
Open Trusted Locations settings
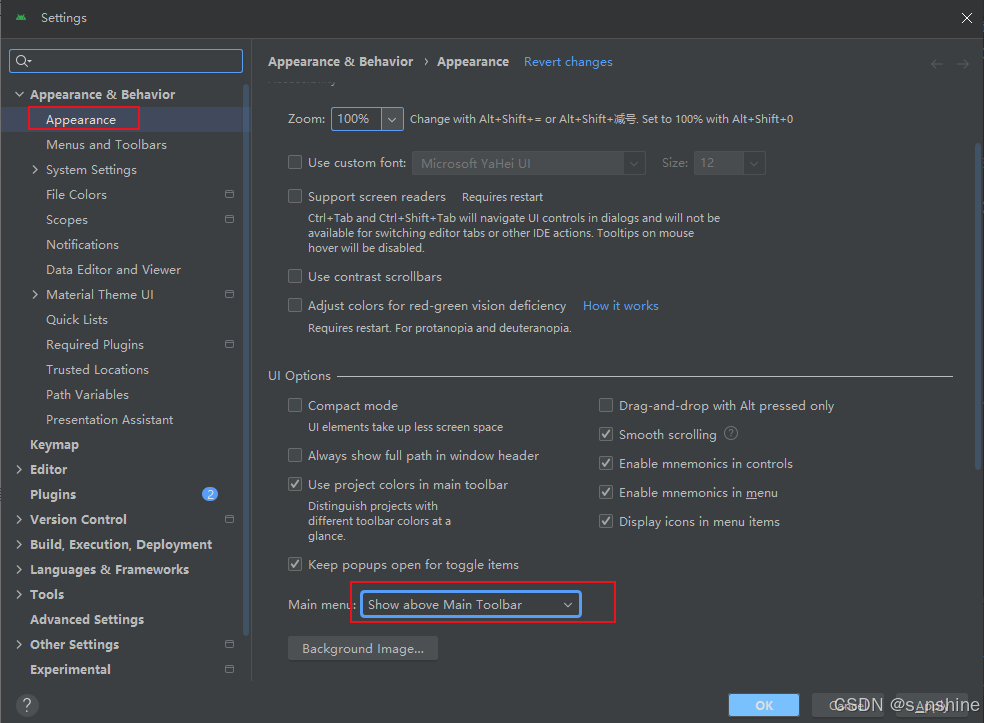click(x=97, y=370)
